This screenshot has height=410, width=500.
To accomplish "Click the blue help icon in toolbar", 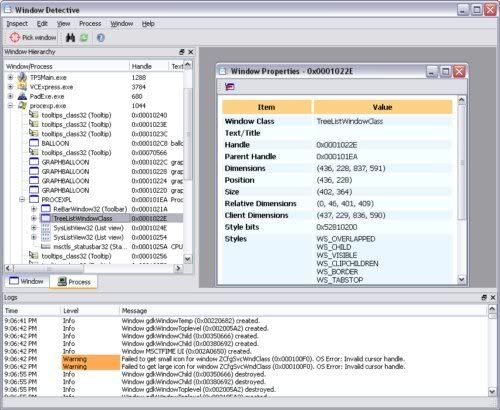I will 101,38.
